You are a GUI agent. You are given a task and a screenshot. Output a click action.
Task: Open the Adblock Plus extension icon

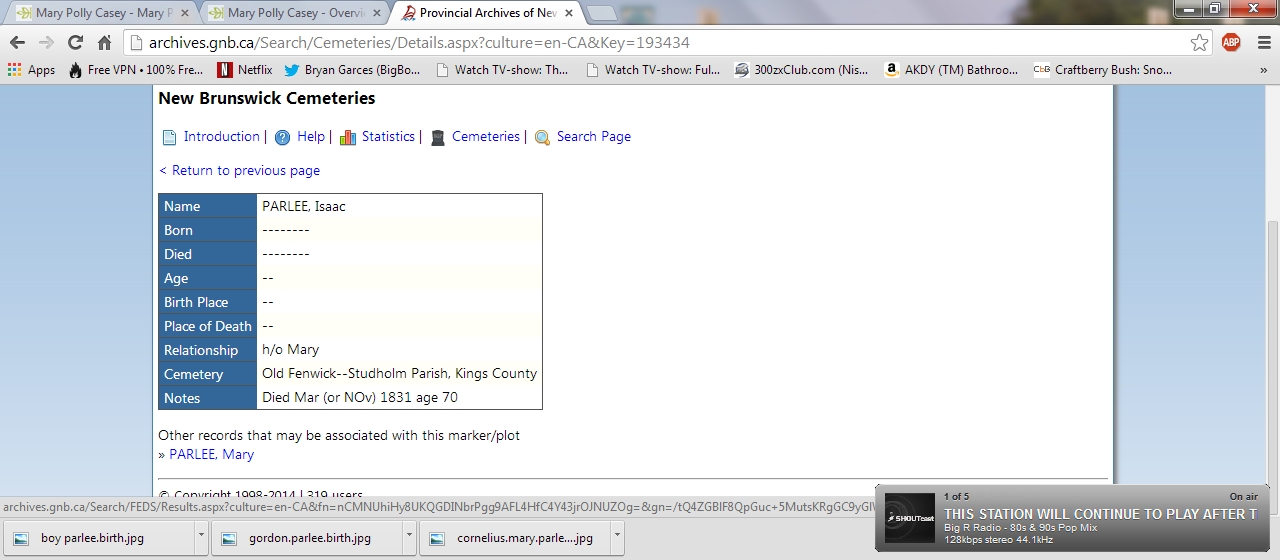click(1231, 43)
